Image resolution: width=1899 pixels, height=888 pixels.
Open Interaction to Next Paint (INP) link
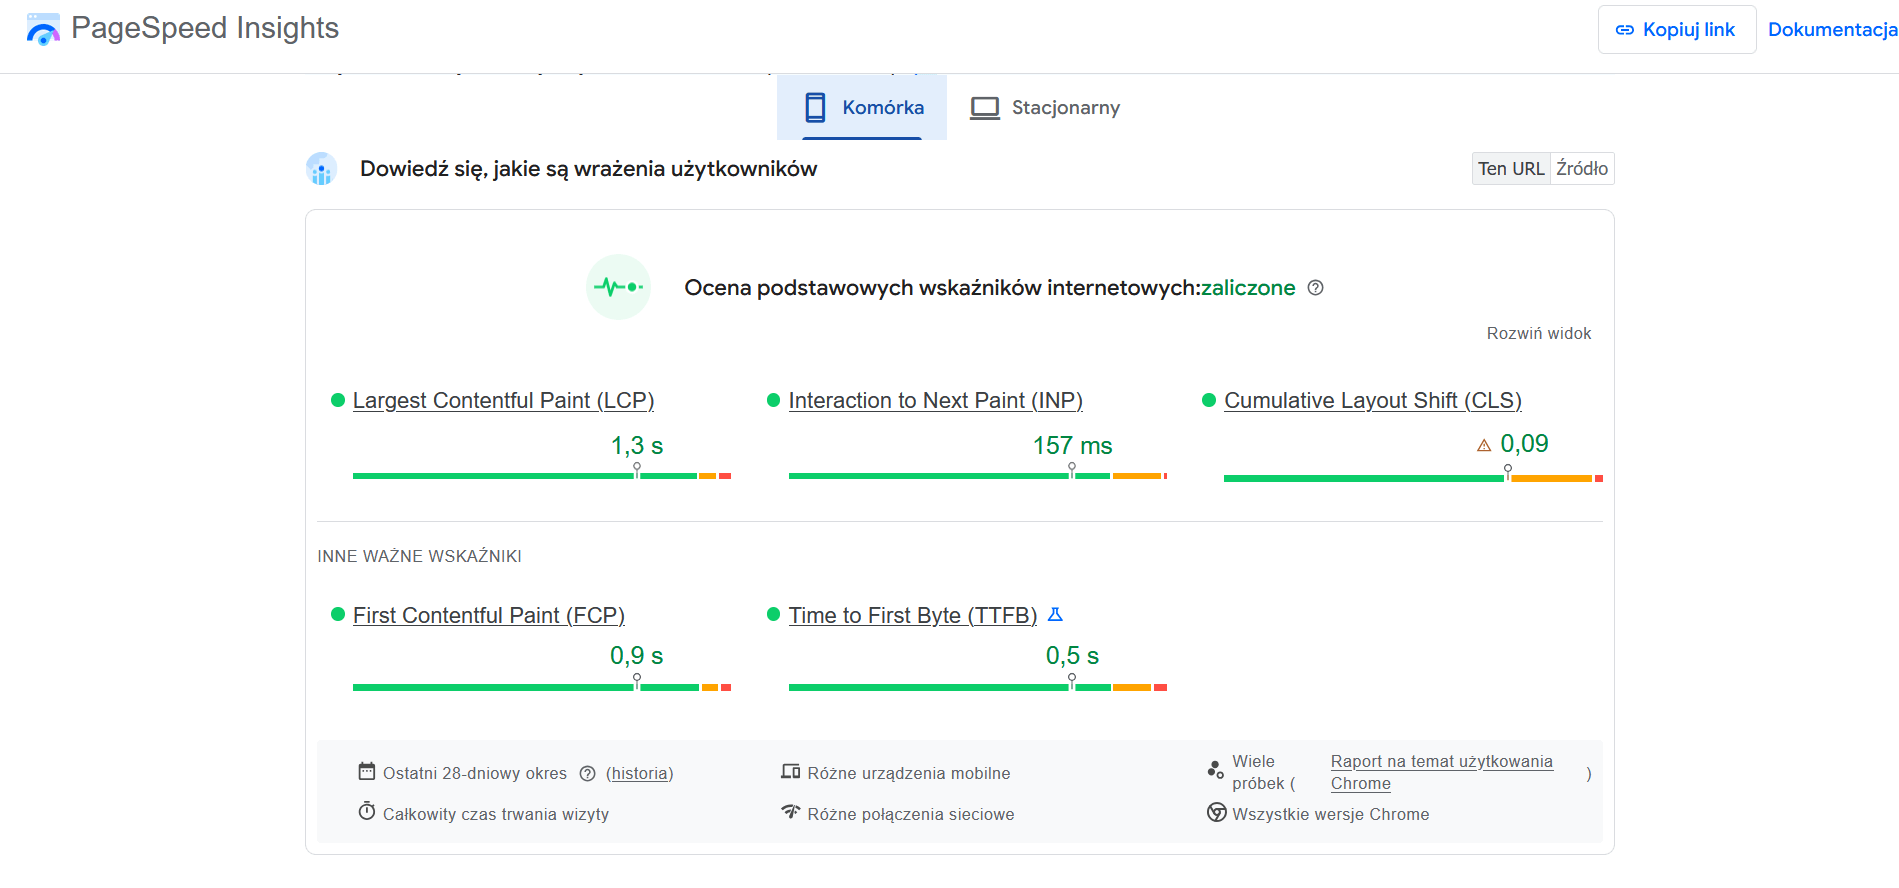(x=935, y=400)
